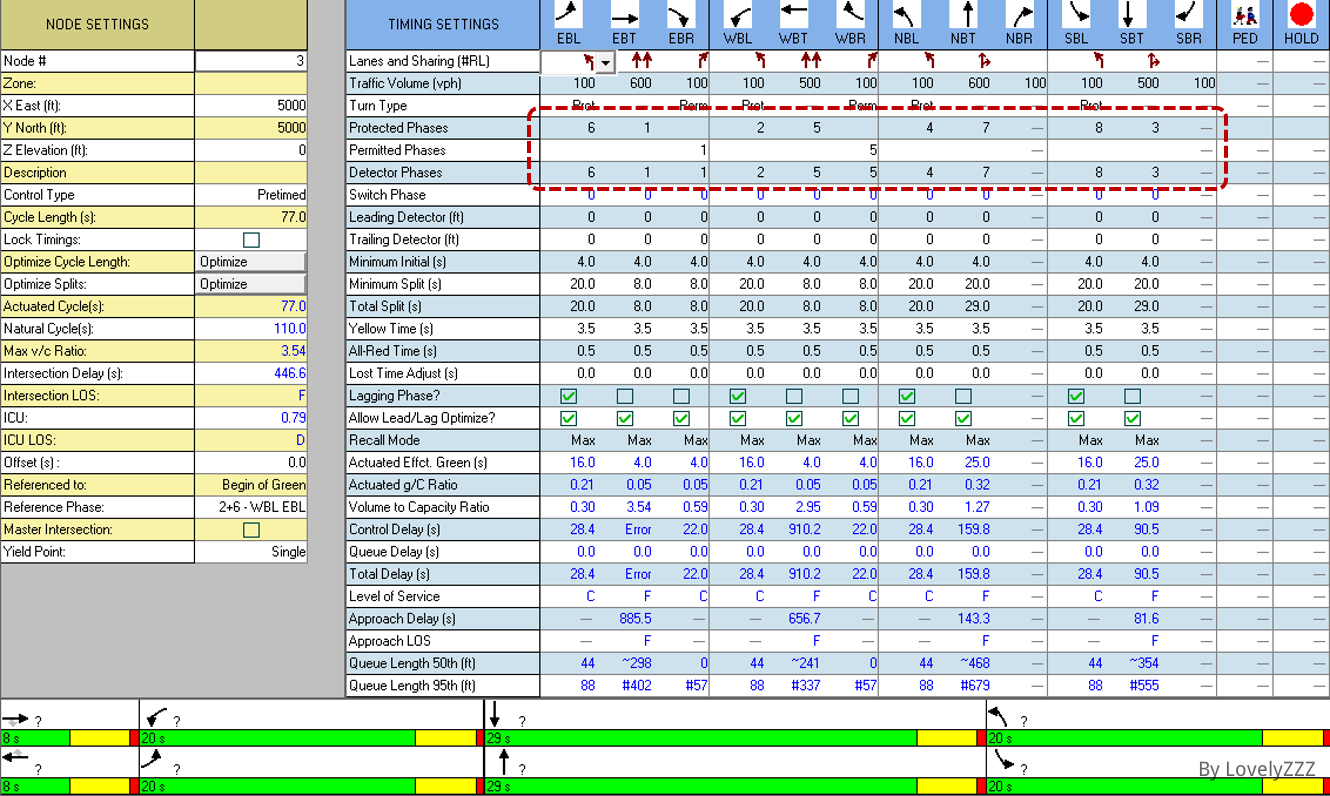
Task: Click the EBR lane arrow icon
Action: [702, 61]
